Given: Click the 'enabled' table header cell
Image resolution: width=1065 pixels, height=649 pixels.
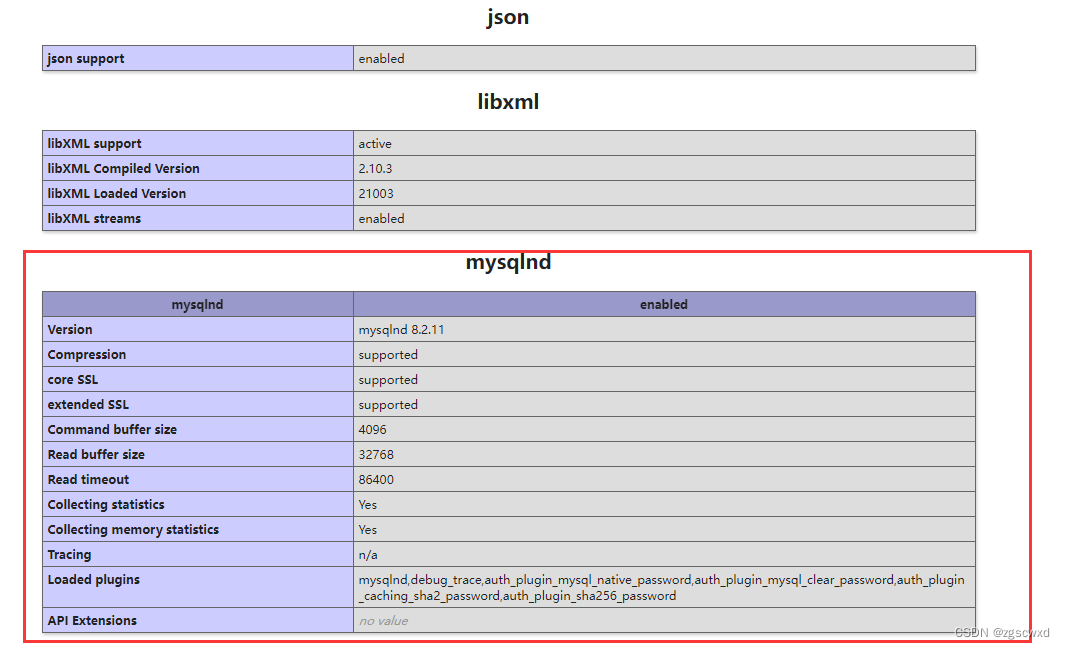Looking at the screenshot, I should (x=664, y=304).
